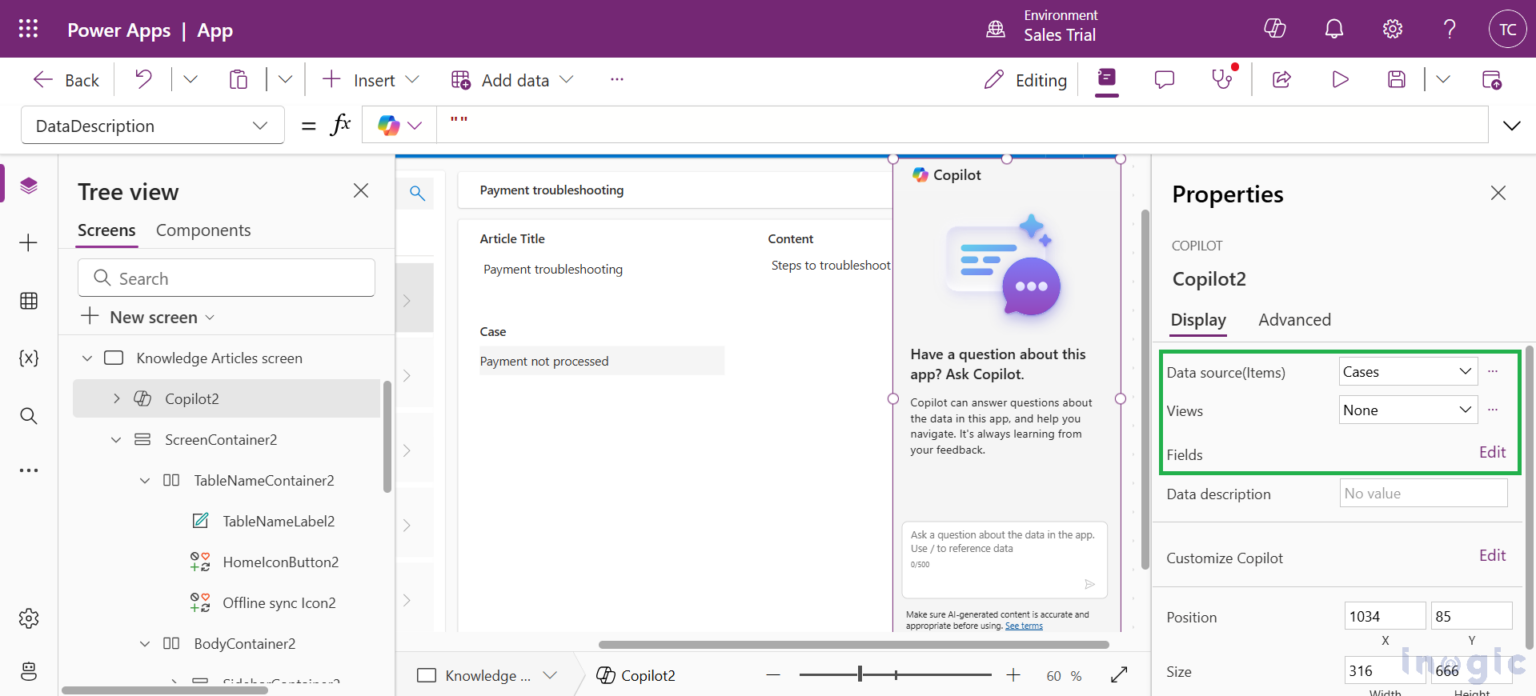Open the App checker stethoscope icon
Image resolution: width=1536 pixels, height=696 pixels.
click(x=1222, y=78)
